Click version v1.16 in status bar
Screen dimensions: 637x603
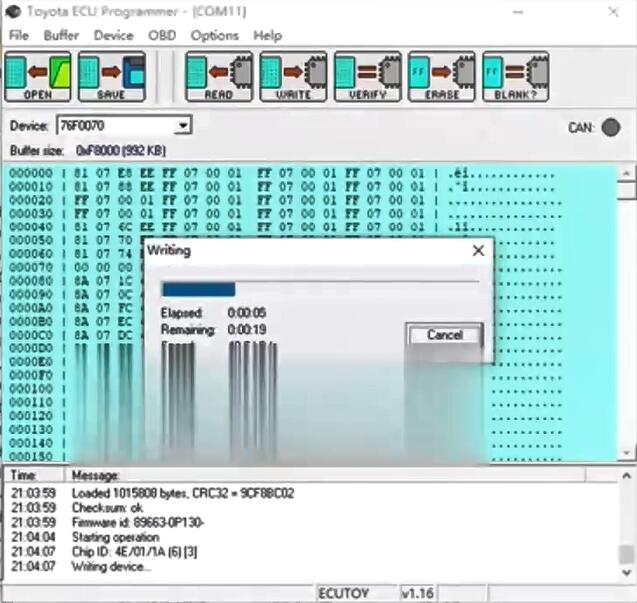pos(417,593)
